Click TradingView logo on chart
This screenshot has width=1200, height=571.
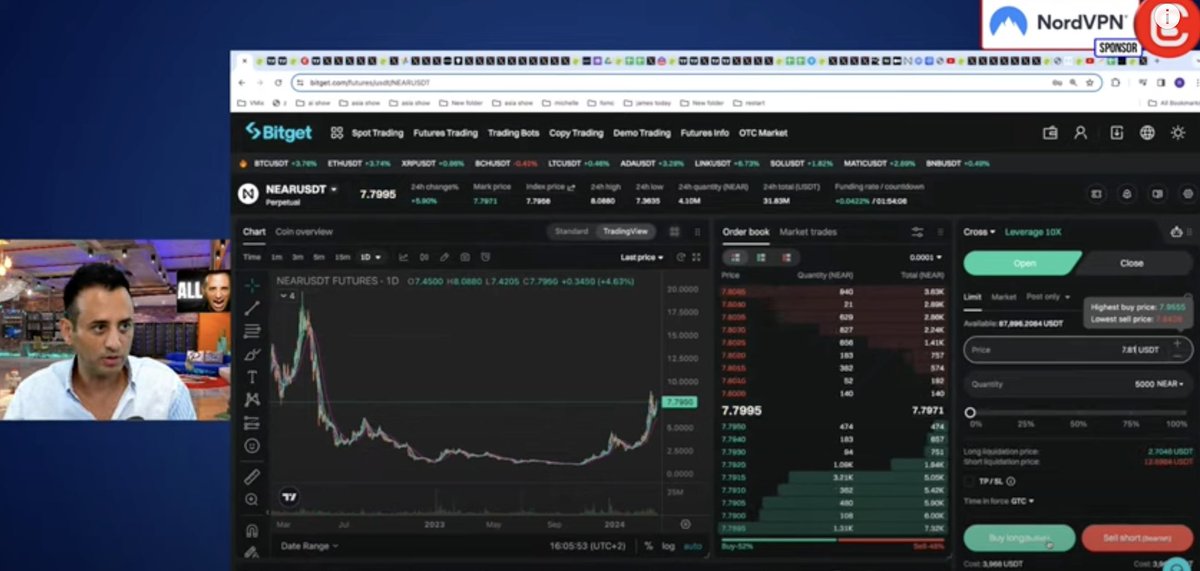290,496
